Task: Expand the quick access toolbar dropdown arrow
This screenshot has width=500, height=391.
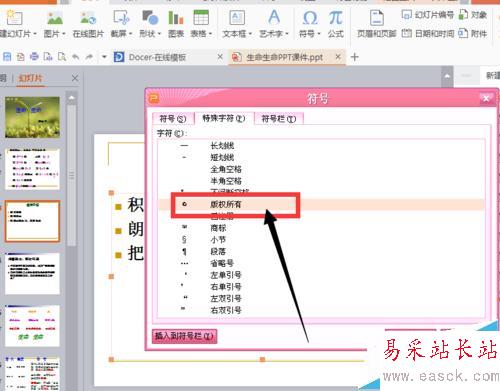Action: [104, 57]
